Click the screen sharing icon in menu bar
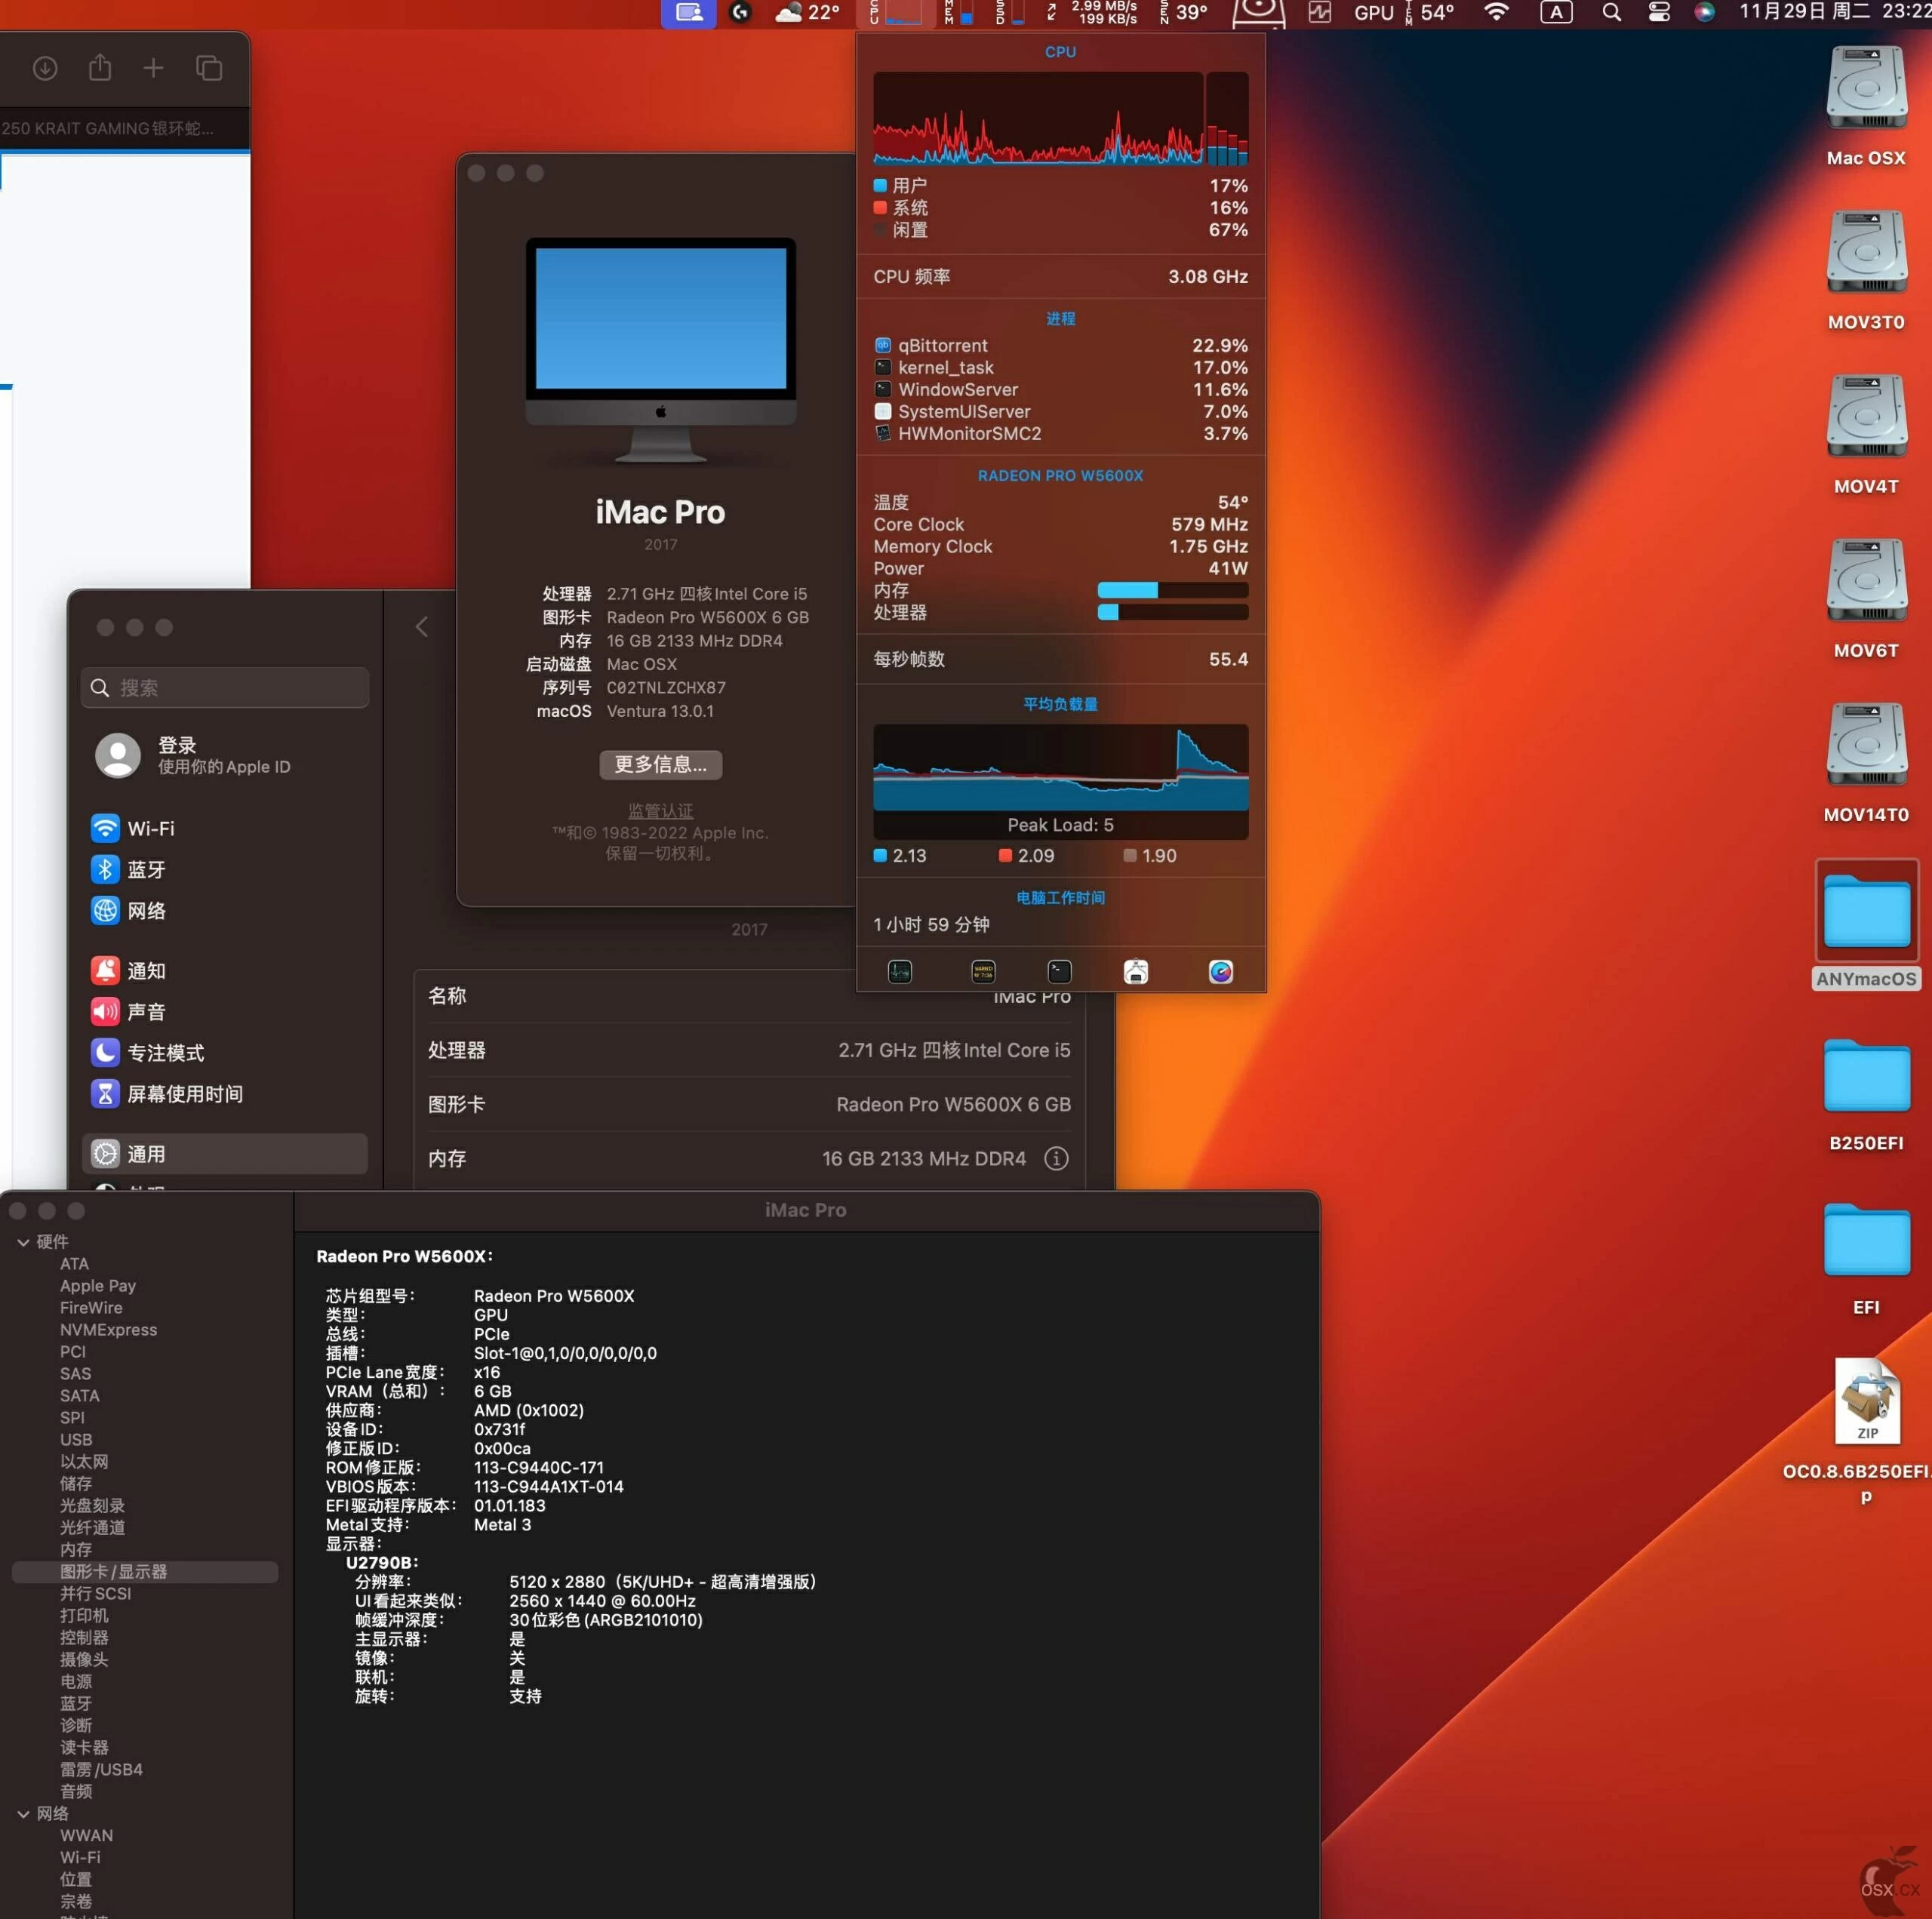The image size is (1932, 1919). pyautogui.click(x=689, y=13)
